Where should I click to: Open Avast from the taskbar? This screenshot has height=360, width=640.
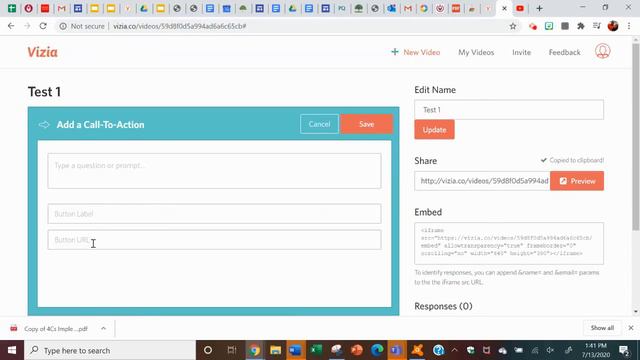417,350
